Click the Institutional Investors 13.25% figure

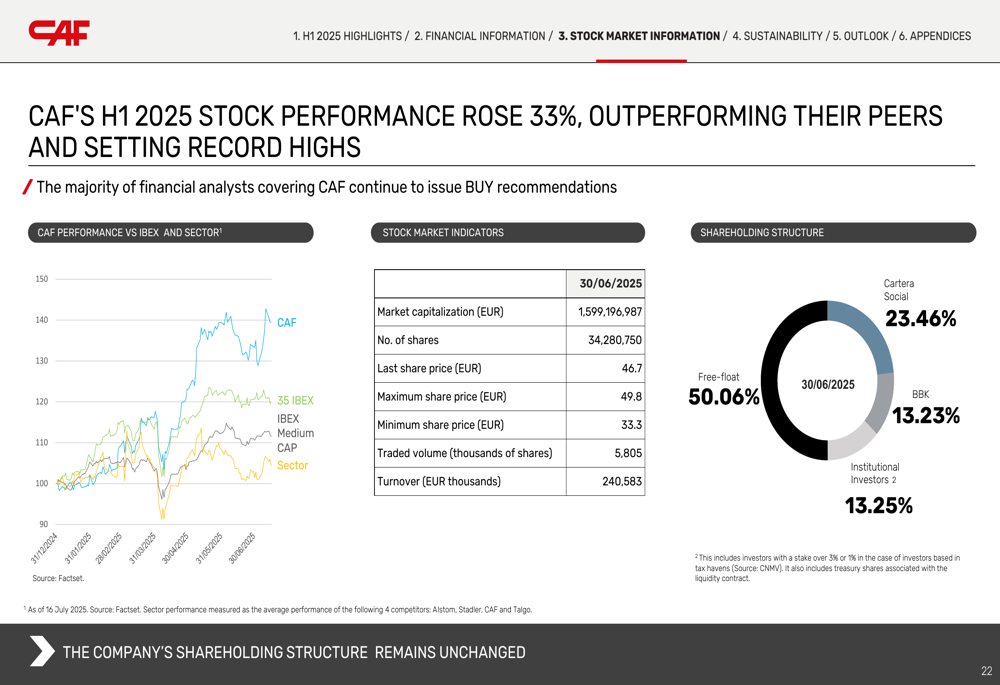878,506
